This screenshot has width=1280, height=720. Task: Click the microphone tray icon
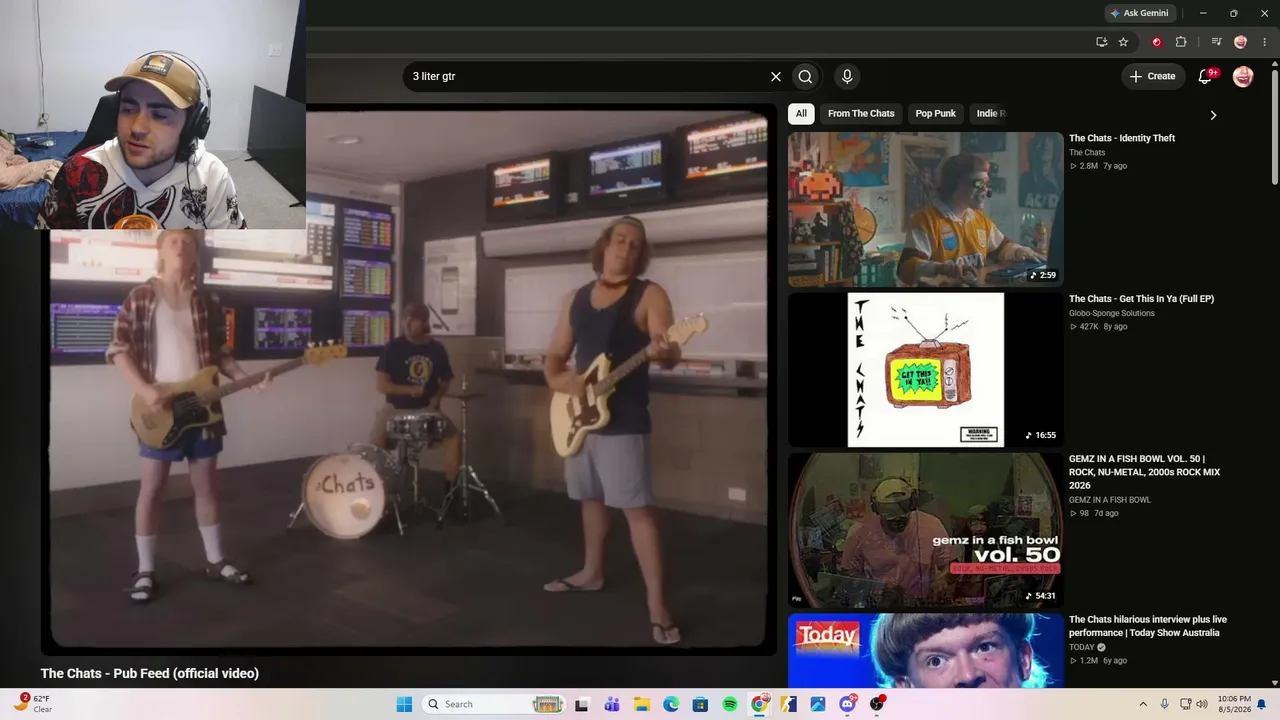[x=1164, y=704]
